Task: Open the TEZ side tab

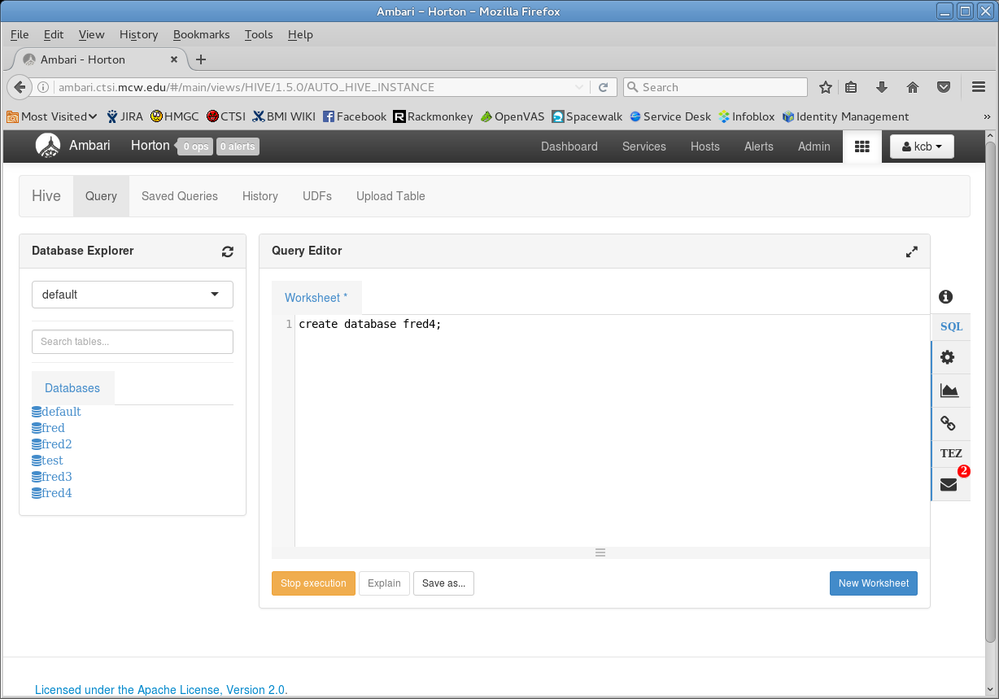Action: pyautogui.click(x=951, y=453)
